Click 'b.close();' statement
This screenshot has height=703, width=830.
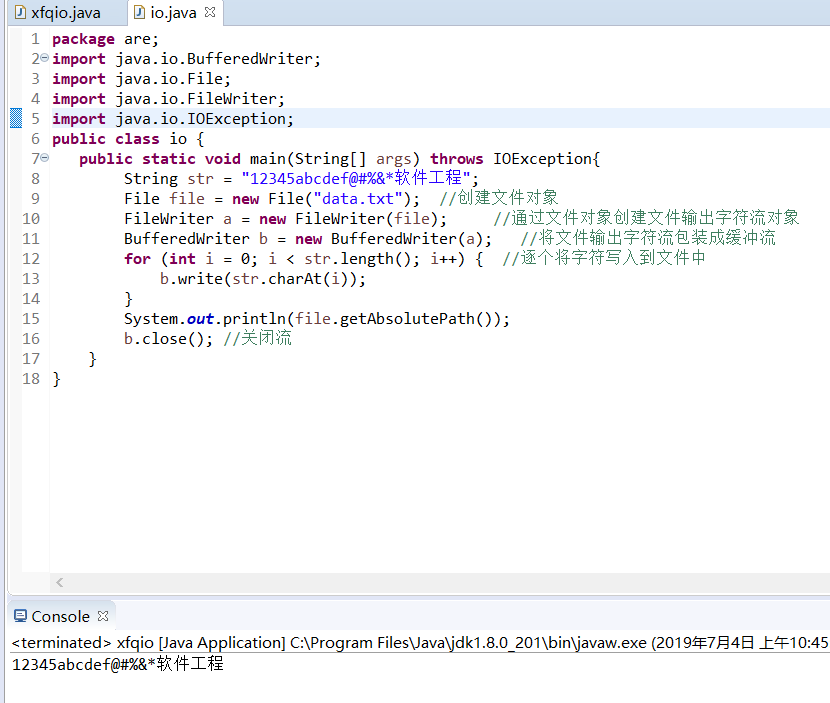[x=168, y=339]
